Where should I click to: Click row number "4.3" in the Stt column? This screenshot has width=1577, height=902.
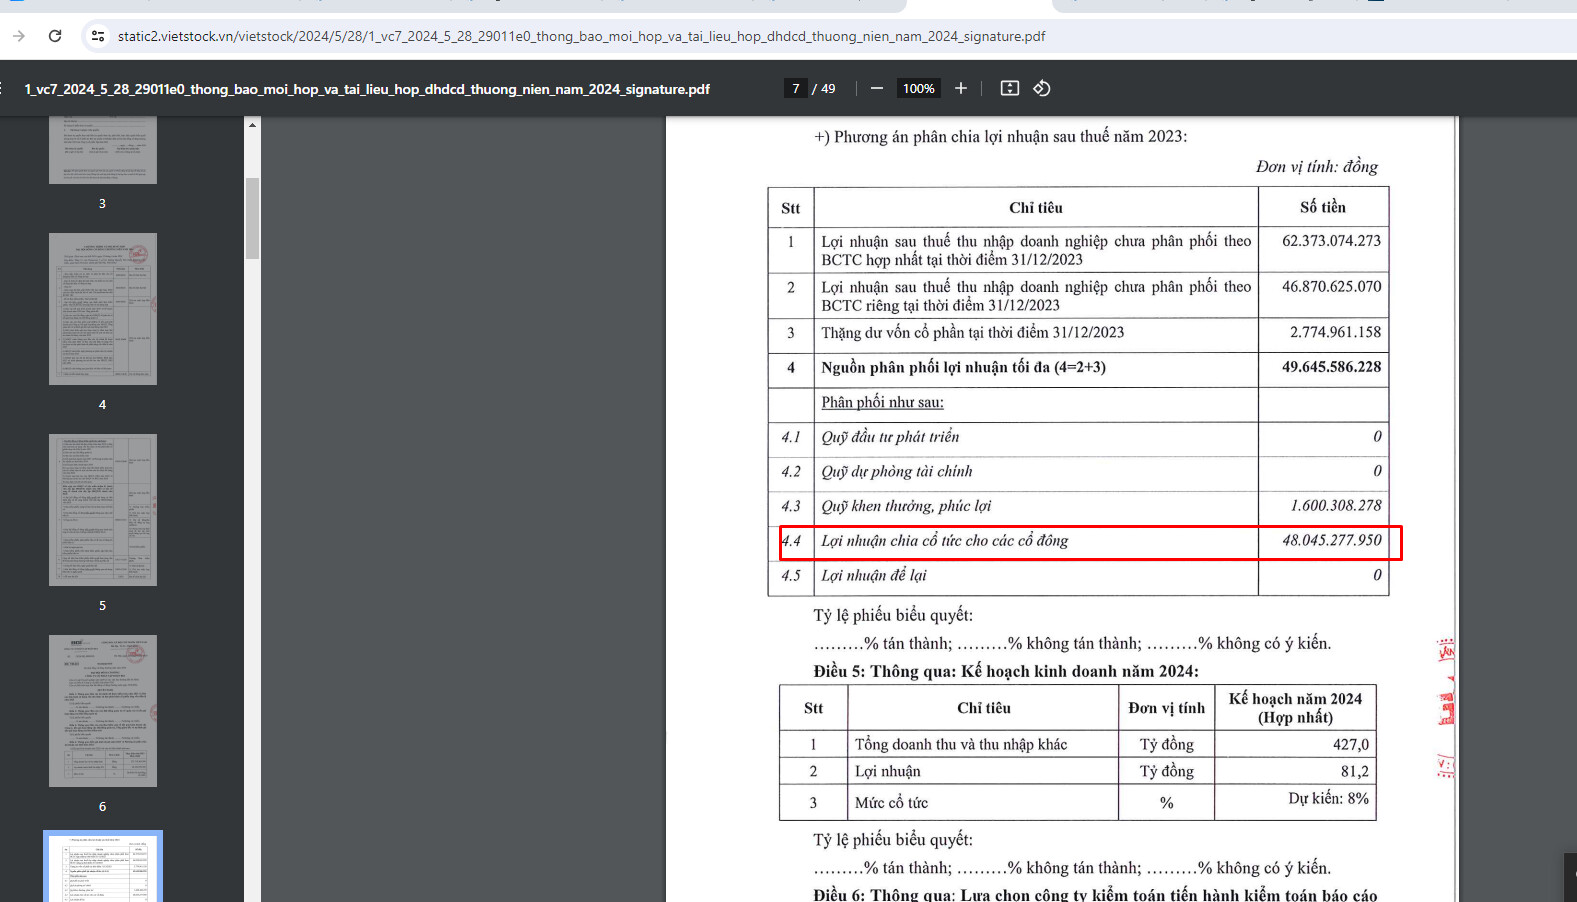pyautogui.click(x=791, y=506)
